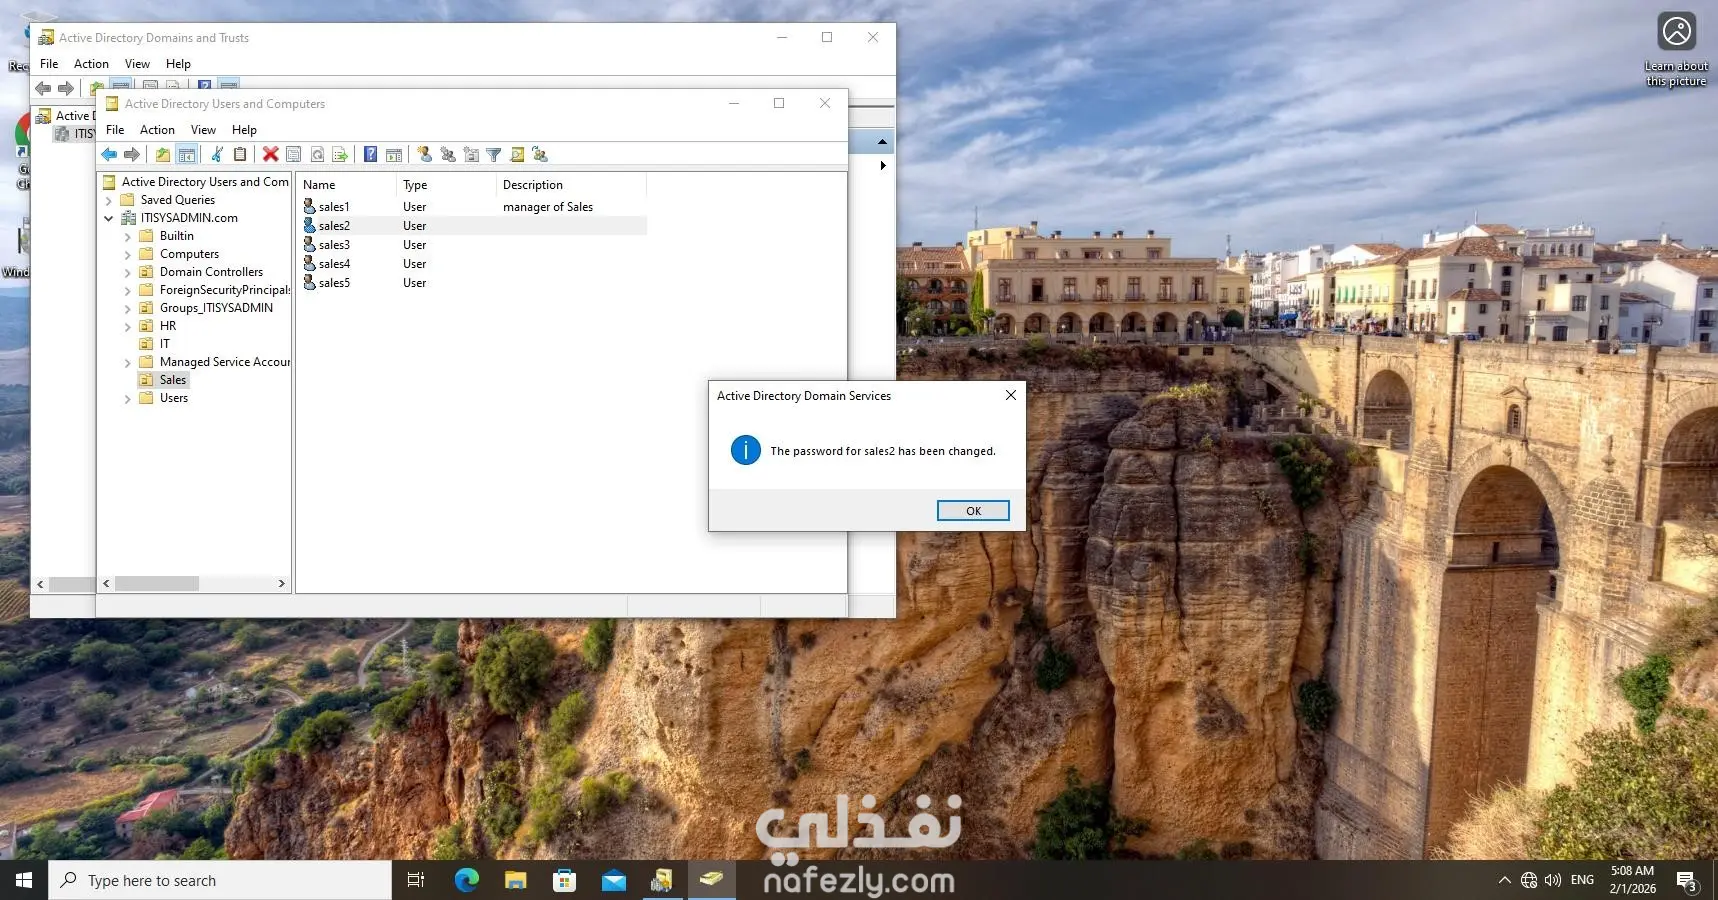Open View menu in Users and Computers
This screenshot has height=900, width=1718.
click(203, 130)
